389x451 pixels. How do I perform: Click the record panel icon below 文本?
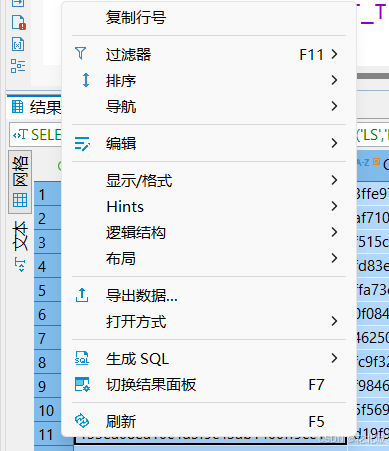pyautogui.click(x=20, y=264)
